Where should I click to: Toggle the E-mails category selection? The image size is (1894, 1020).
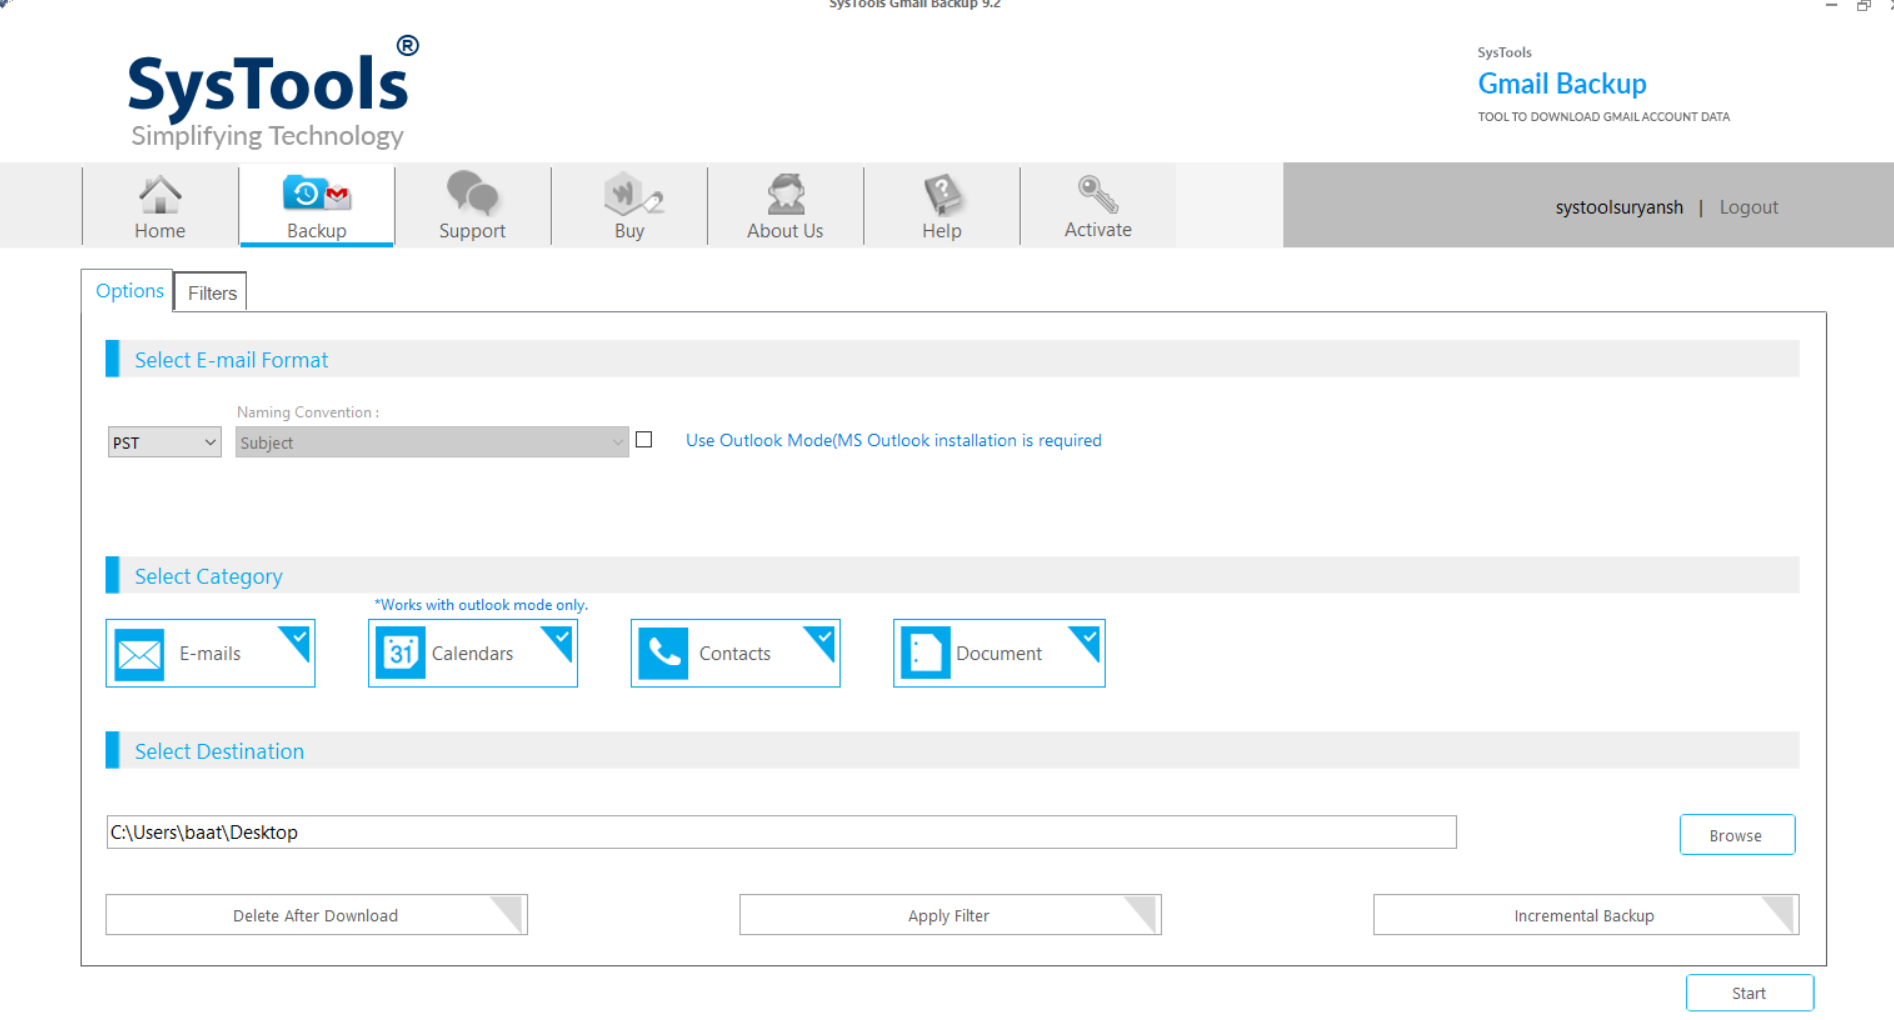[x=210, y=653]
